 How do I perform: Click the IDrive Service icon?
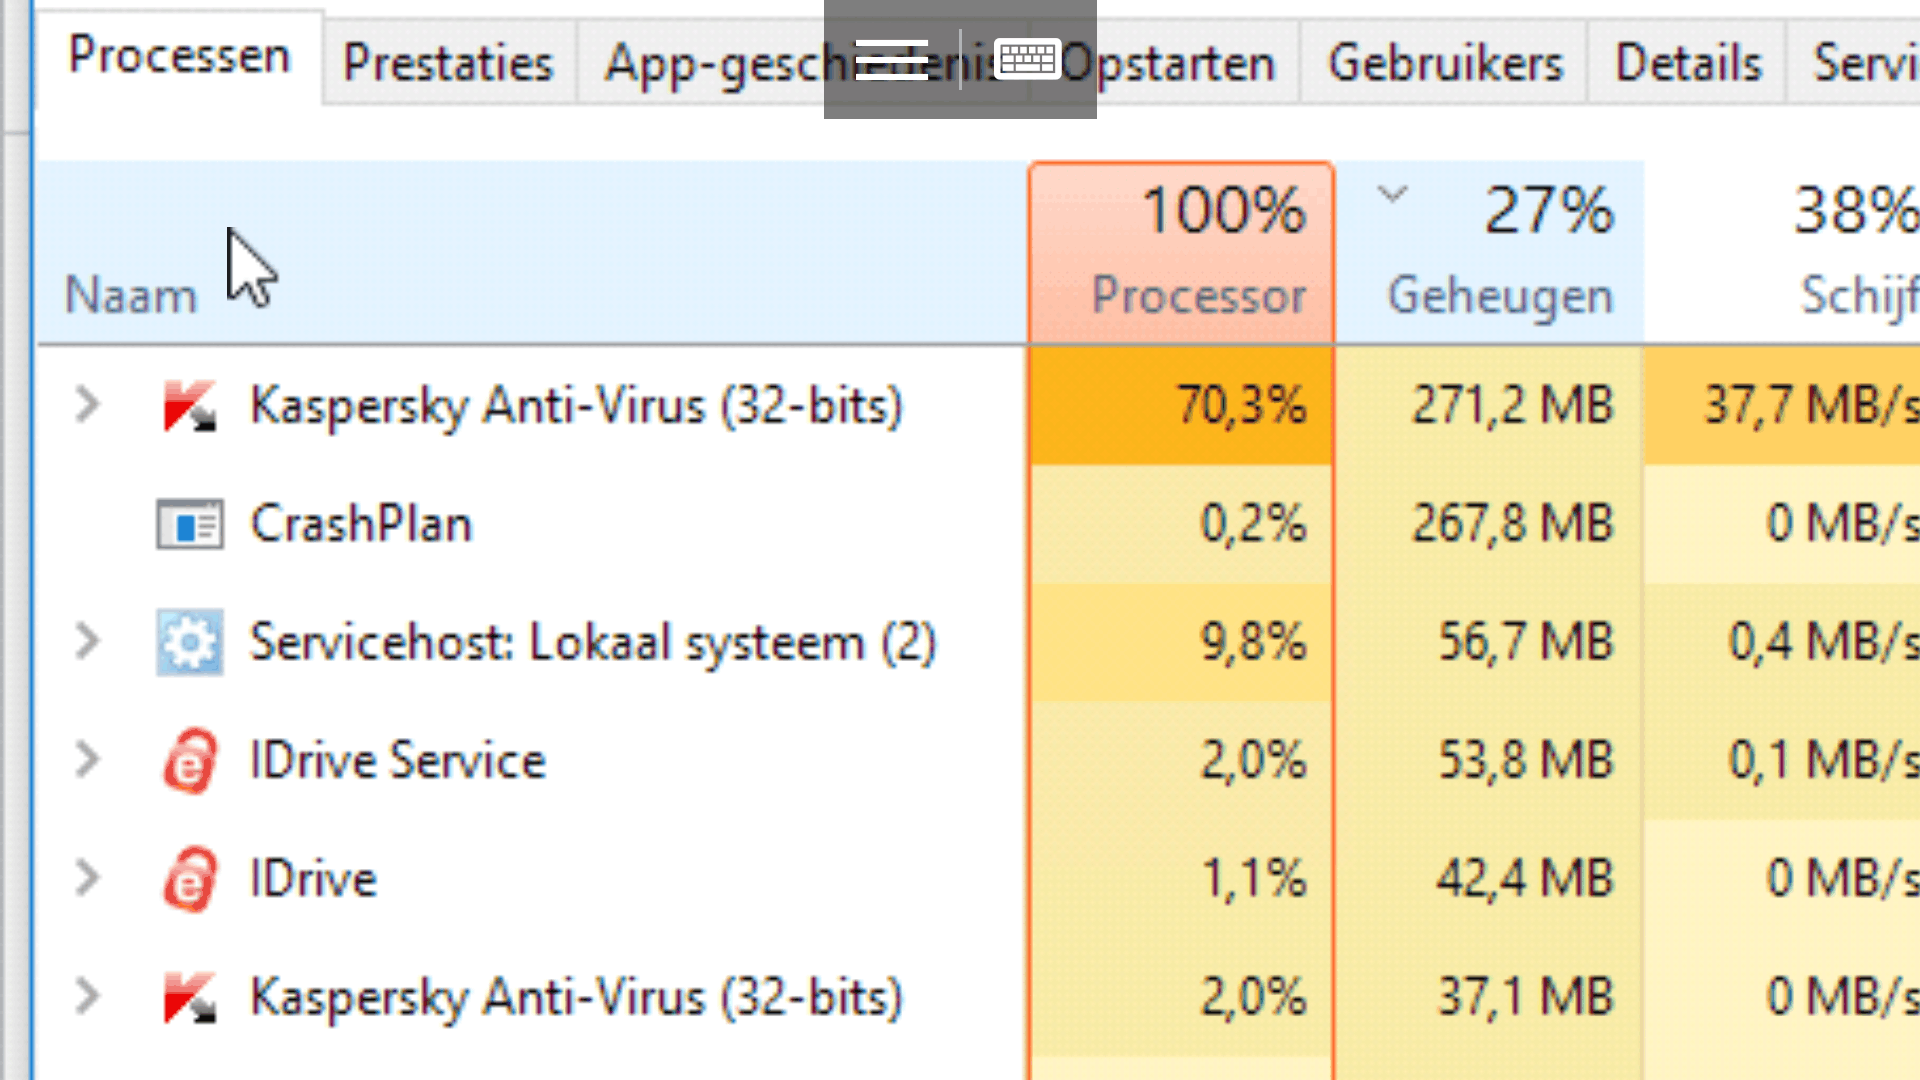point(189,761)
